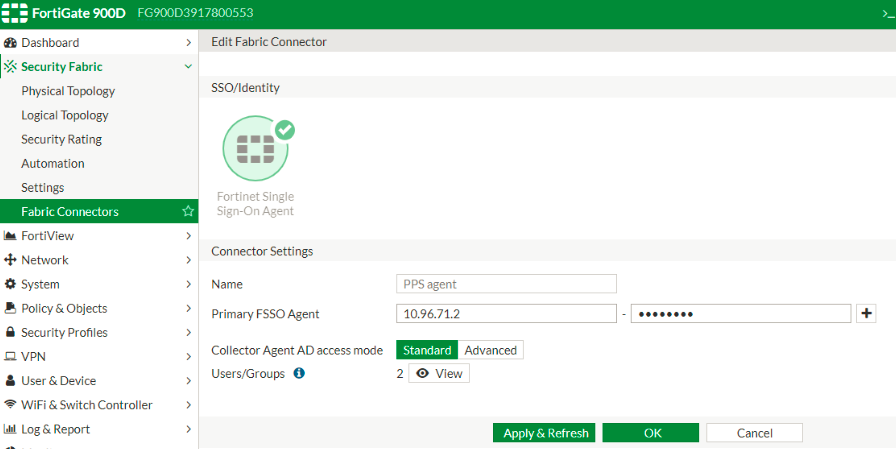
Task: Click the Network arrows icon
Action: [10, 259]
